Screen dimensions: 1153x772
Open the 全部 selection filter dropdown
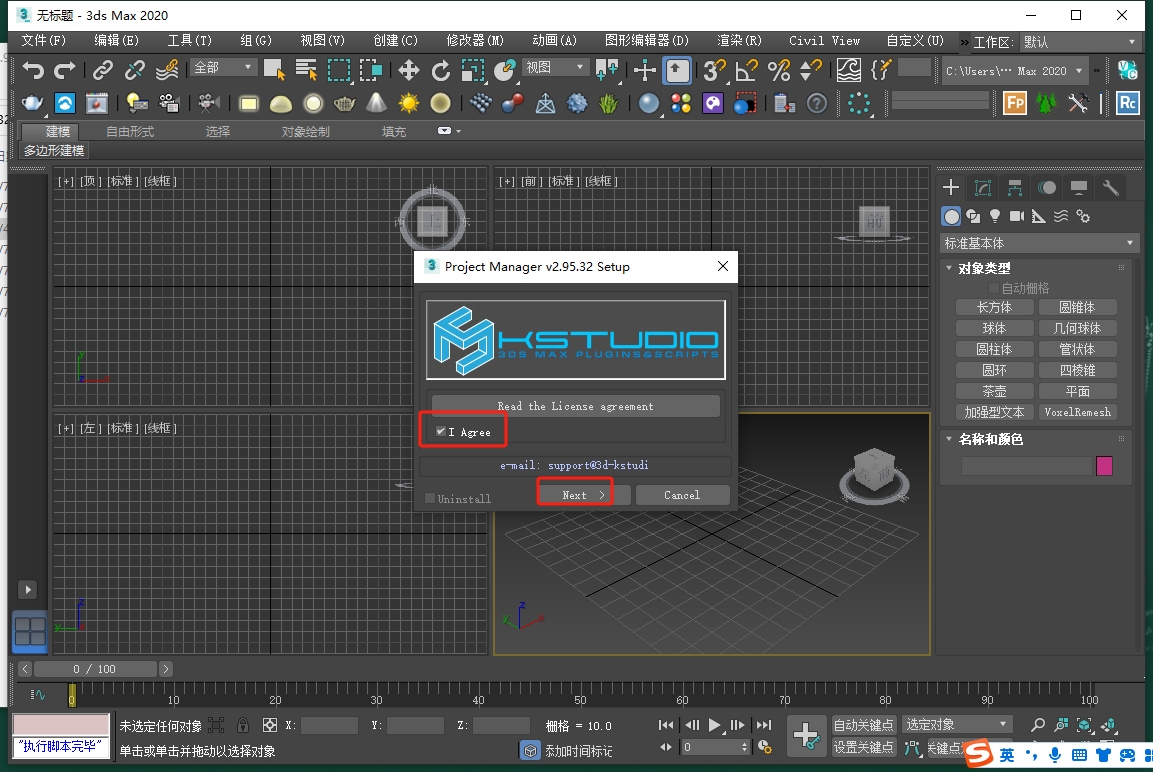point(223,68)
